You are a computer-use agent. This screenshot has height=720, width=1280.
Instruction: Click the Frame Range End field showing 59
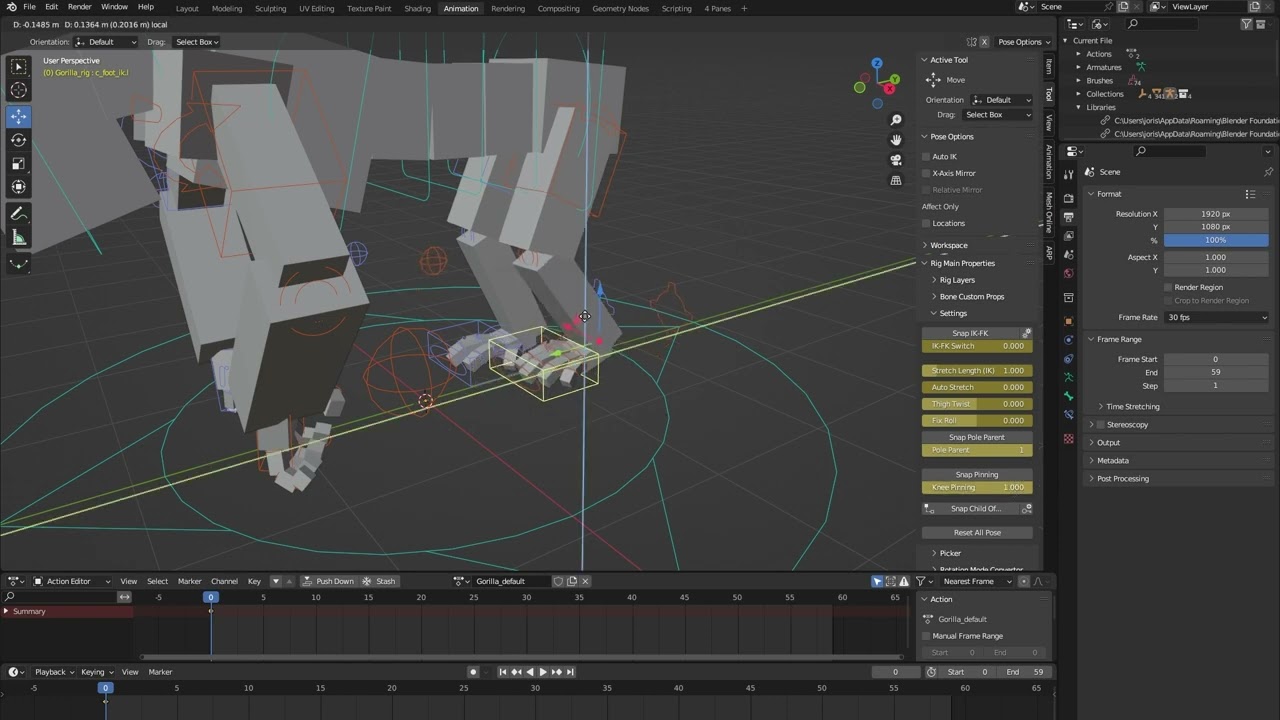point(1216,372)
